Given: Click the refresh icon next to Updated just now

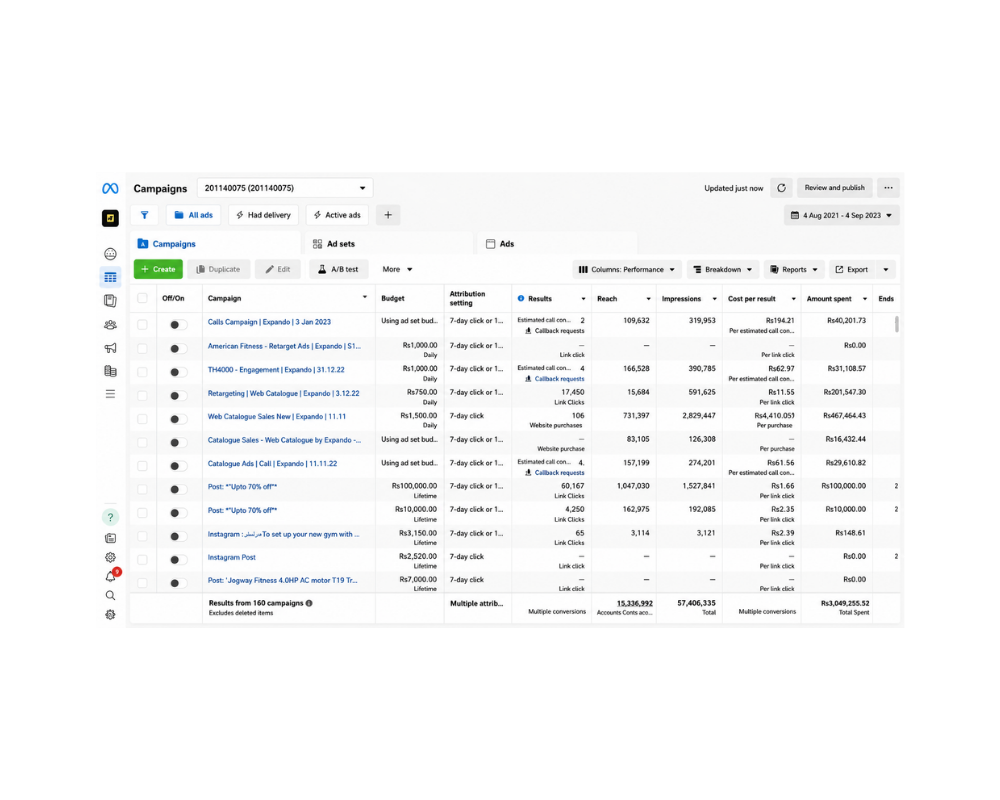Looking at the screenshot, I should (781, 188).
